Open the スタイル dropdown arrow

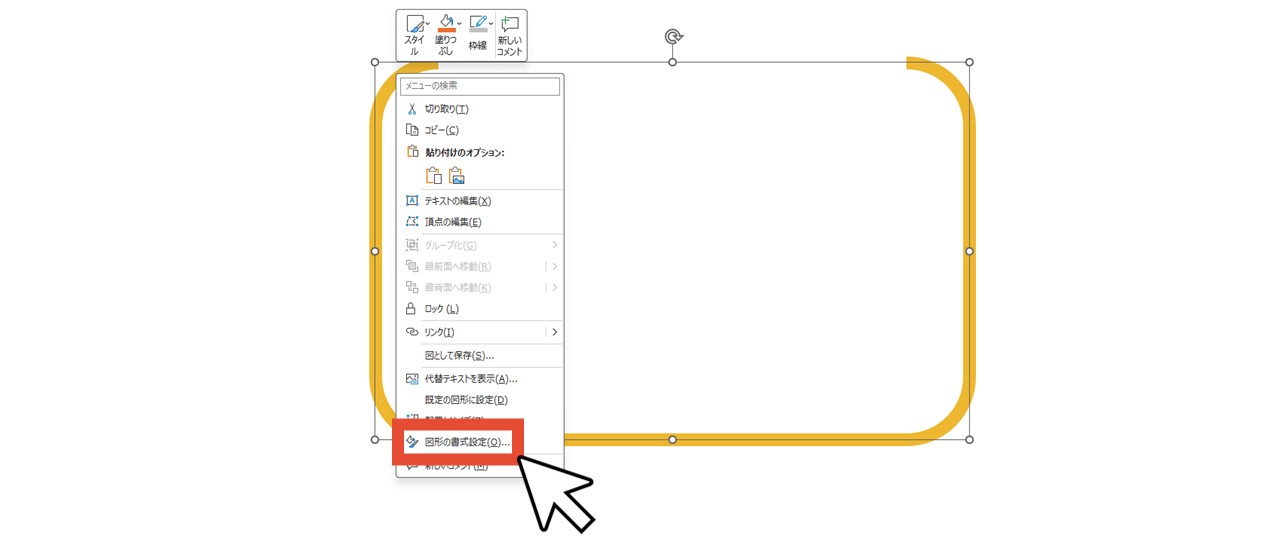[x=428, y=23]
